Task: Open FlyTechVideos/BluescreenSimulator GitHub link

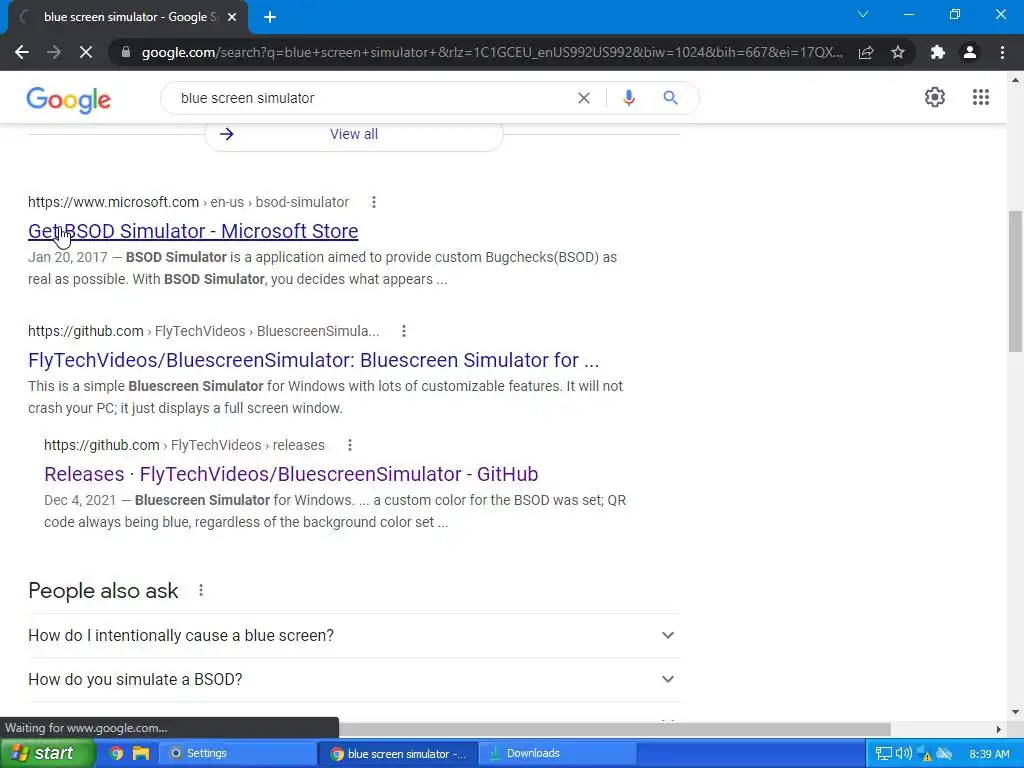Action: (313, 360)
